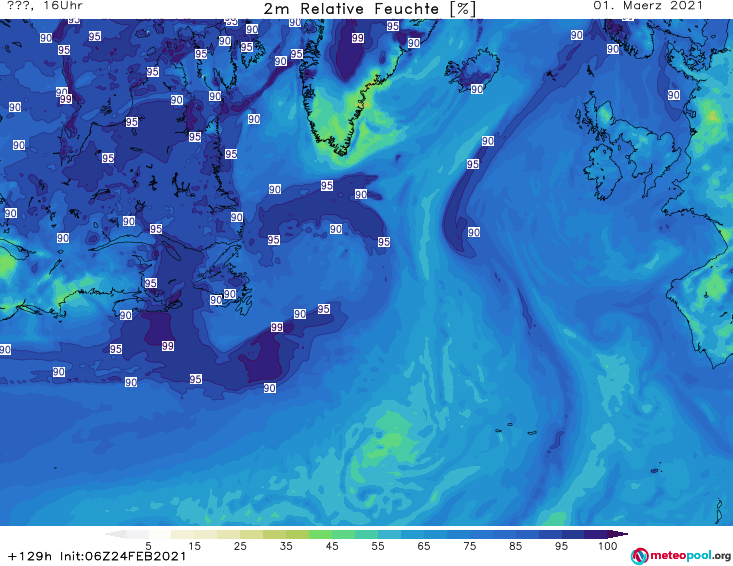Click the meteopool.org logo
The image size is (733, 566).
tap(680, 556)
